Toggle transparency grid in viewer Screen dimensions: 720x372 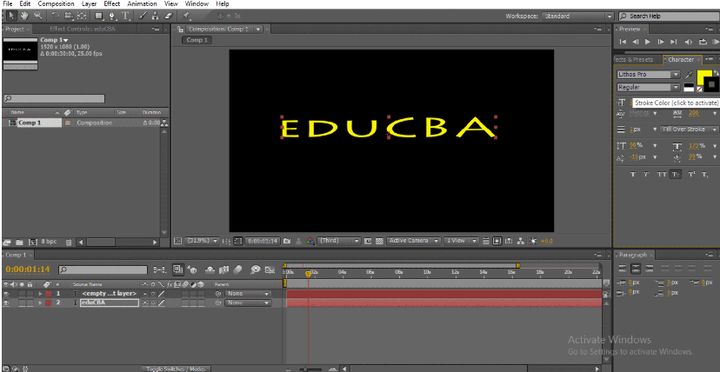(x=379, y=241)
